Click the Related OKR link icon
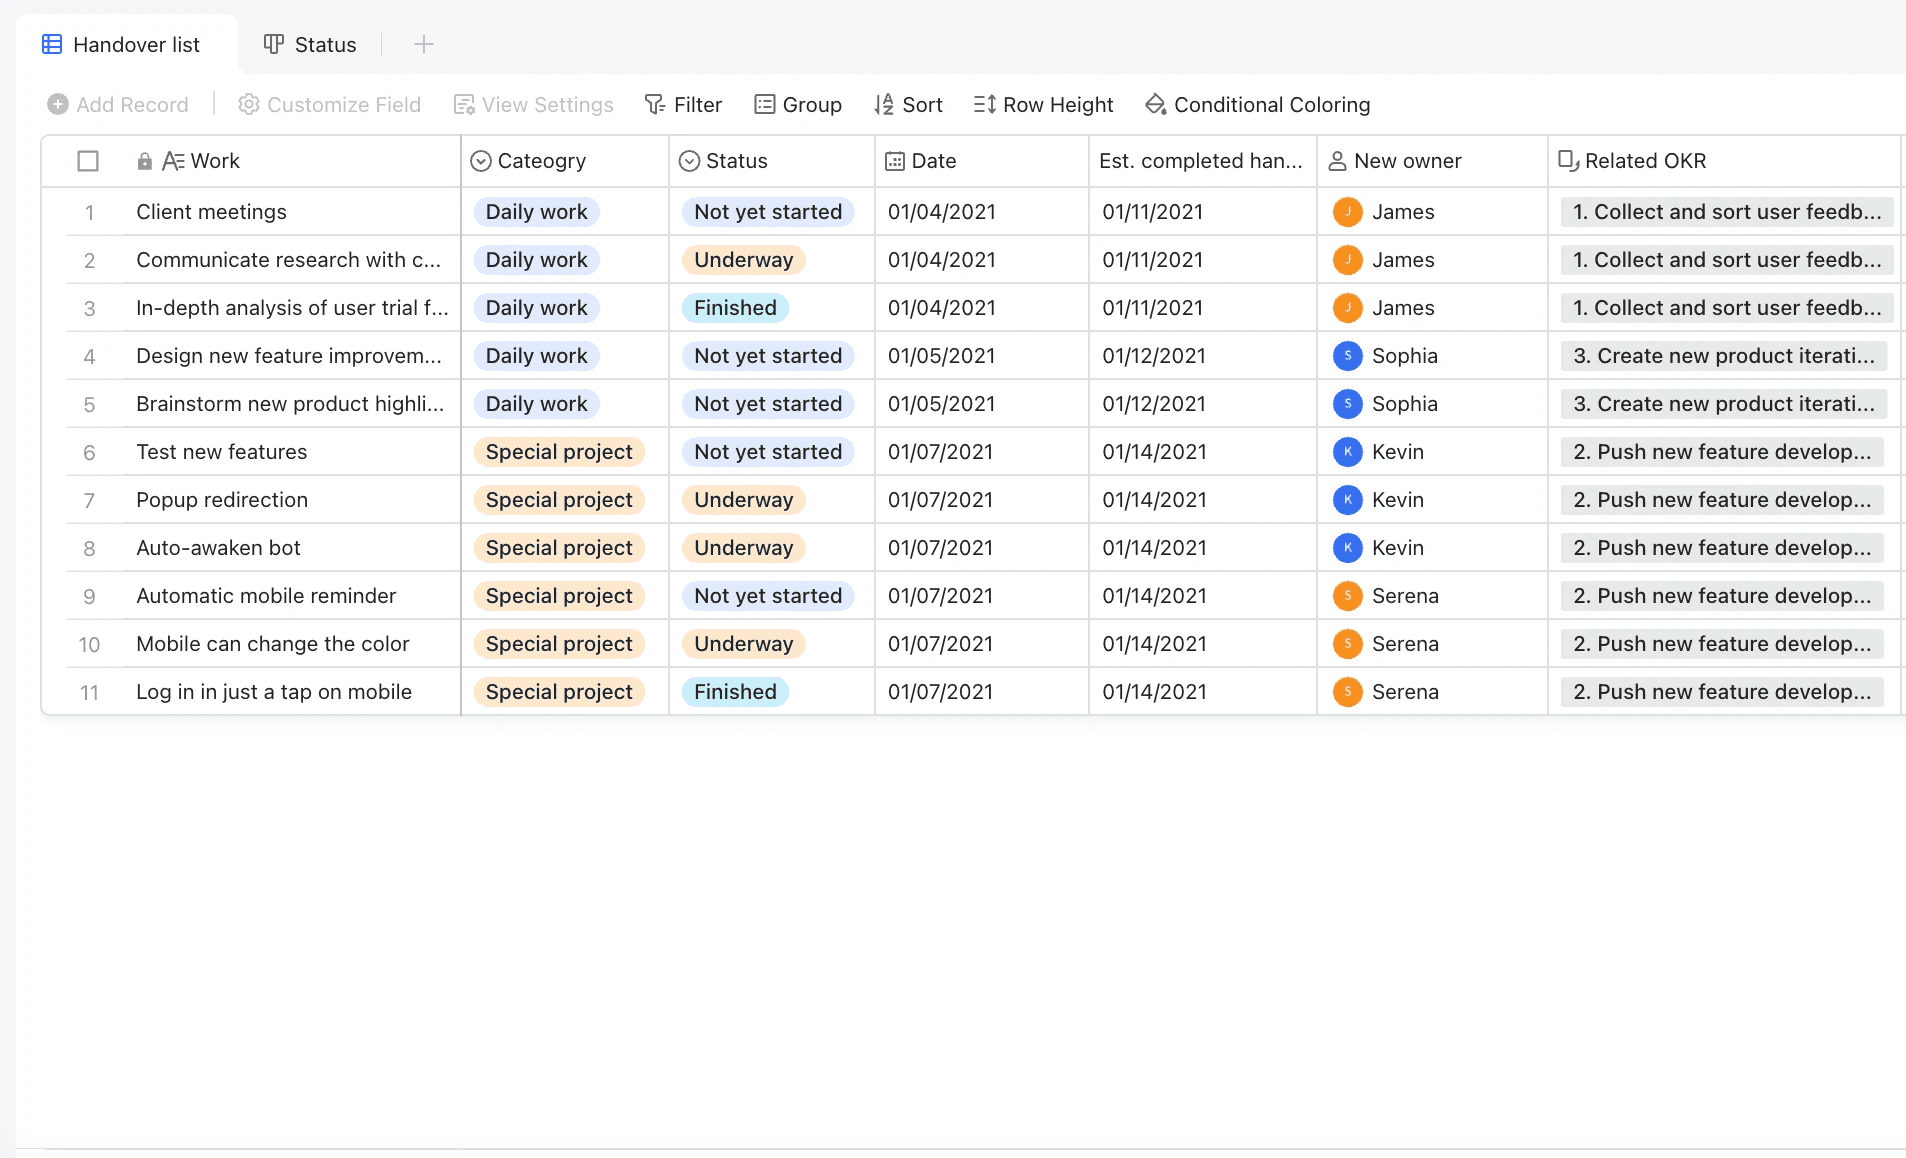This screenshot has height=1158, width=1906. [1568, 161]
